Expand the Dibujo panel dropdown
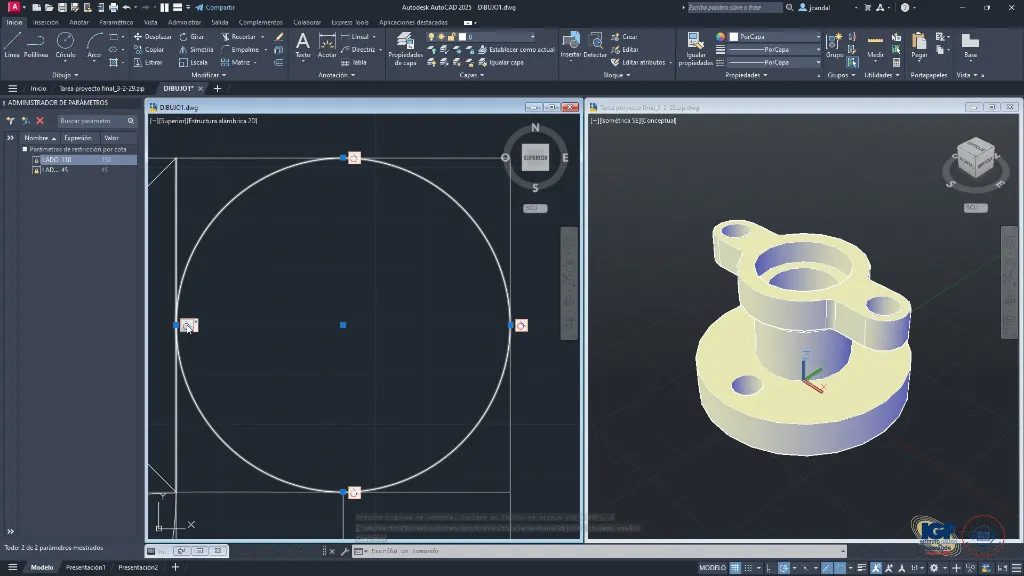The image size is (1024, 576). click(x=65, y=75)
